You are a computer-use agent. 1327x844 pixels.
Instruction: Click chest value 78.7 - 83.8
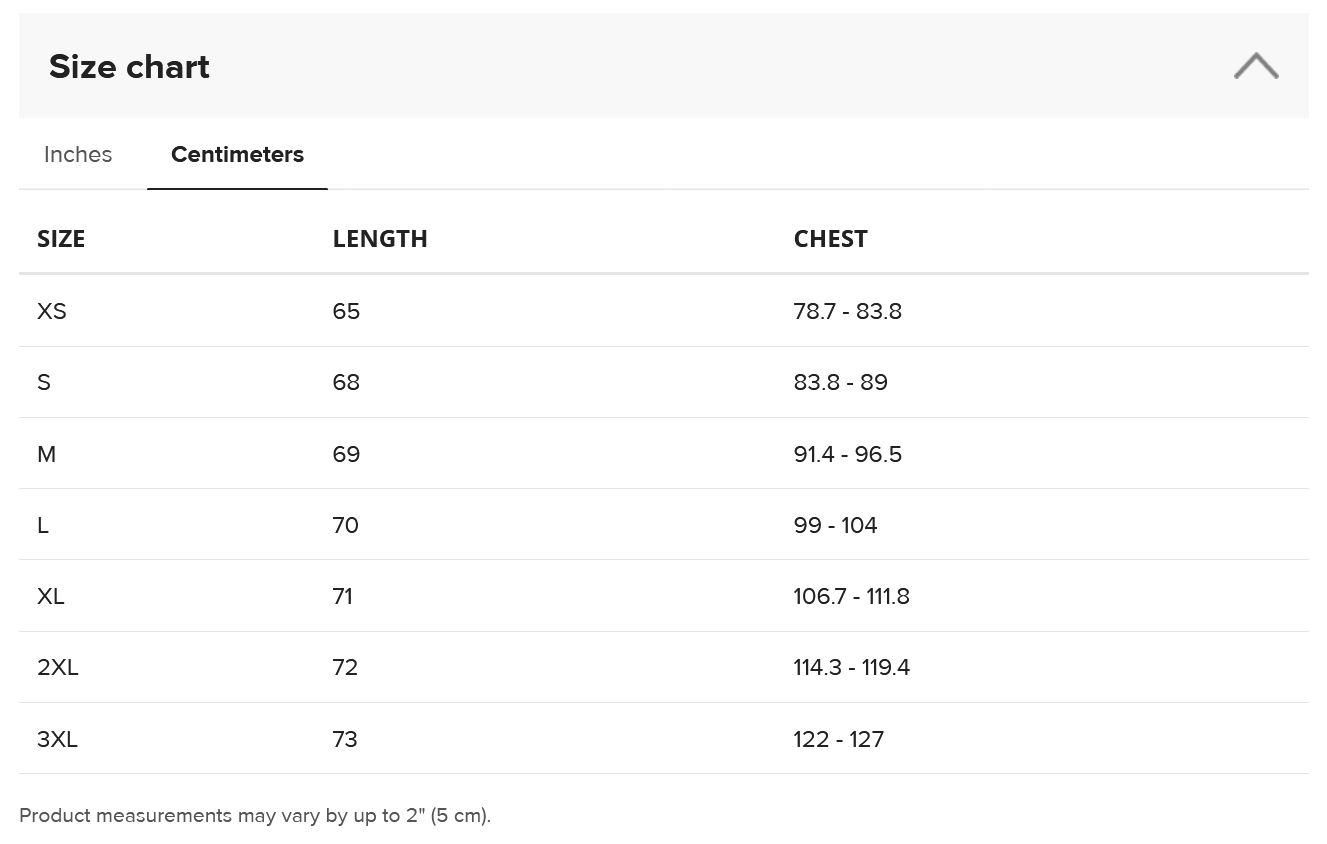click(848, 311)
